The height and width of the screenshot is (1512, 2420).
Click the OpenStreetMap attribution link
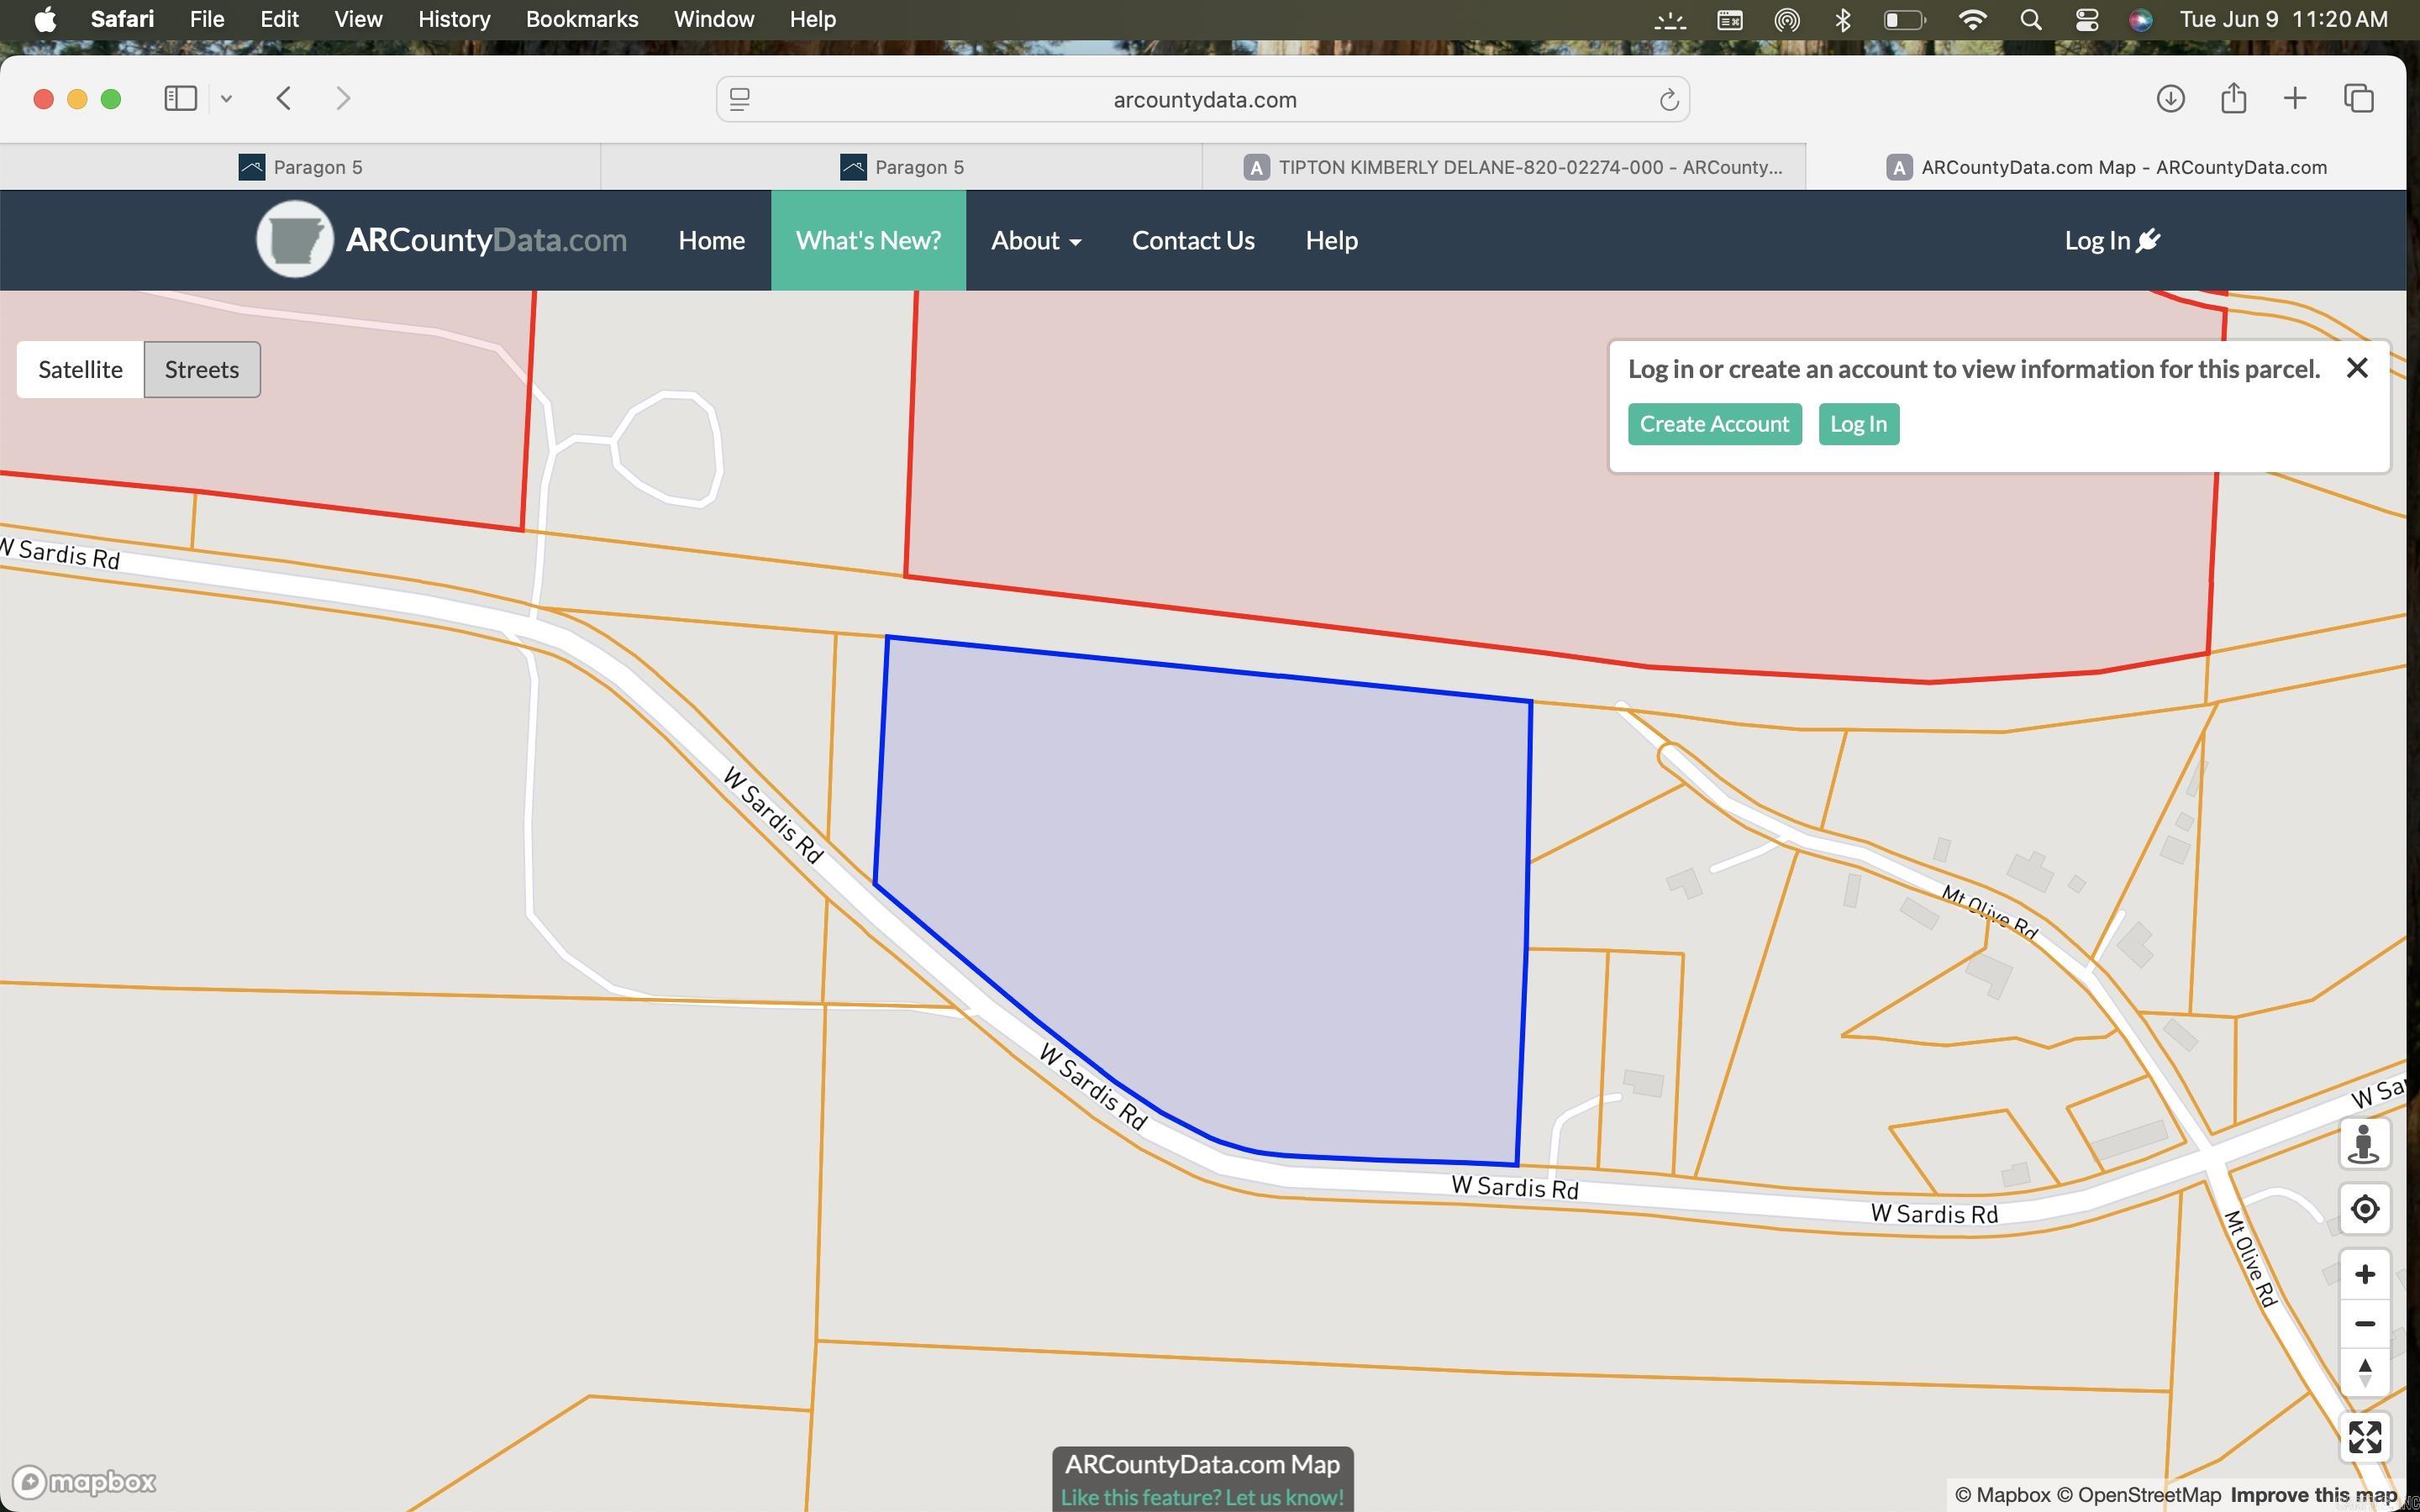point(2139,1495)
